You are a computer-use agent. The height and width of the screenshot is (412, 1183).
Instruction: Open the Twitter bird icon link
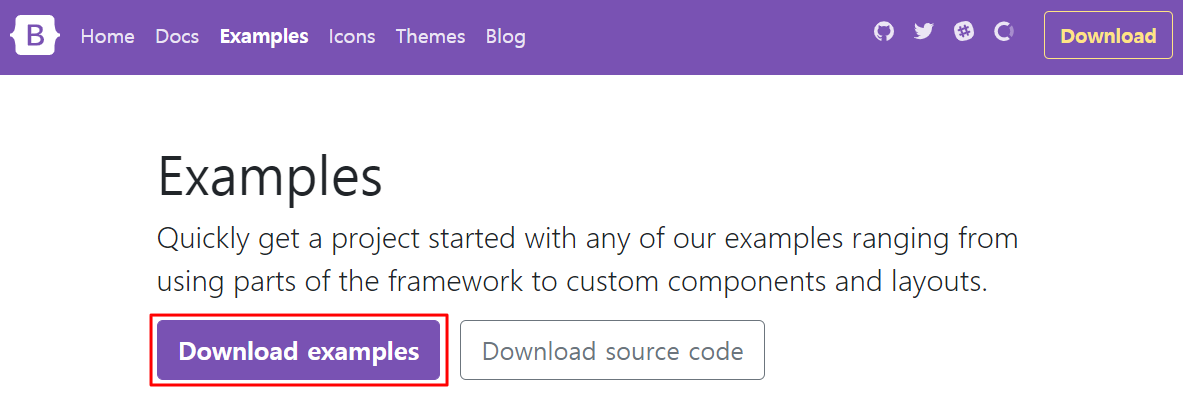click(x=923, y=32)
